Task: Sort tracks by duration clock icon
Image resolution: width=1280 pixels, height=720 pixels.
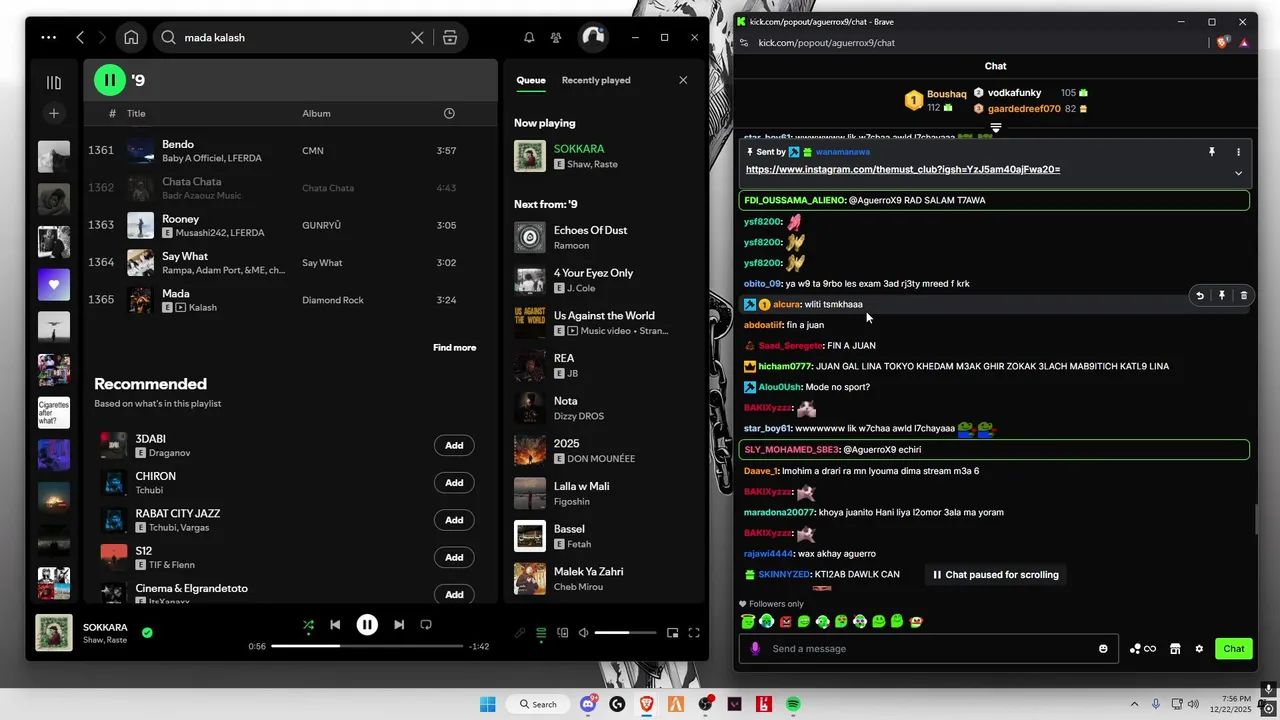Action: pyautogui.click(x=449, y=113)
